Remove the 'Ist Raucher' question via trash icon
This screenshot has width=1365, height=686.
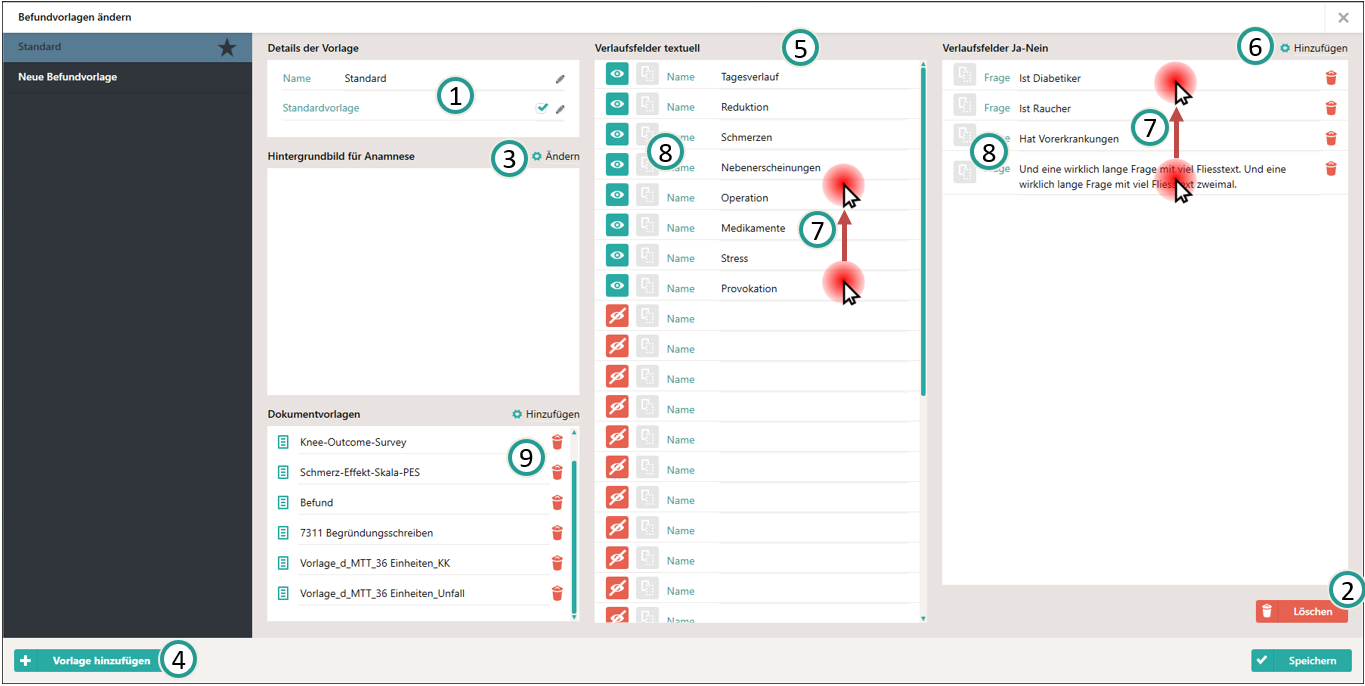pyautogui.click(x=1330, y=108)
